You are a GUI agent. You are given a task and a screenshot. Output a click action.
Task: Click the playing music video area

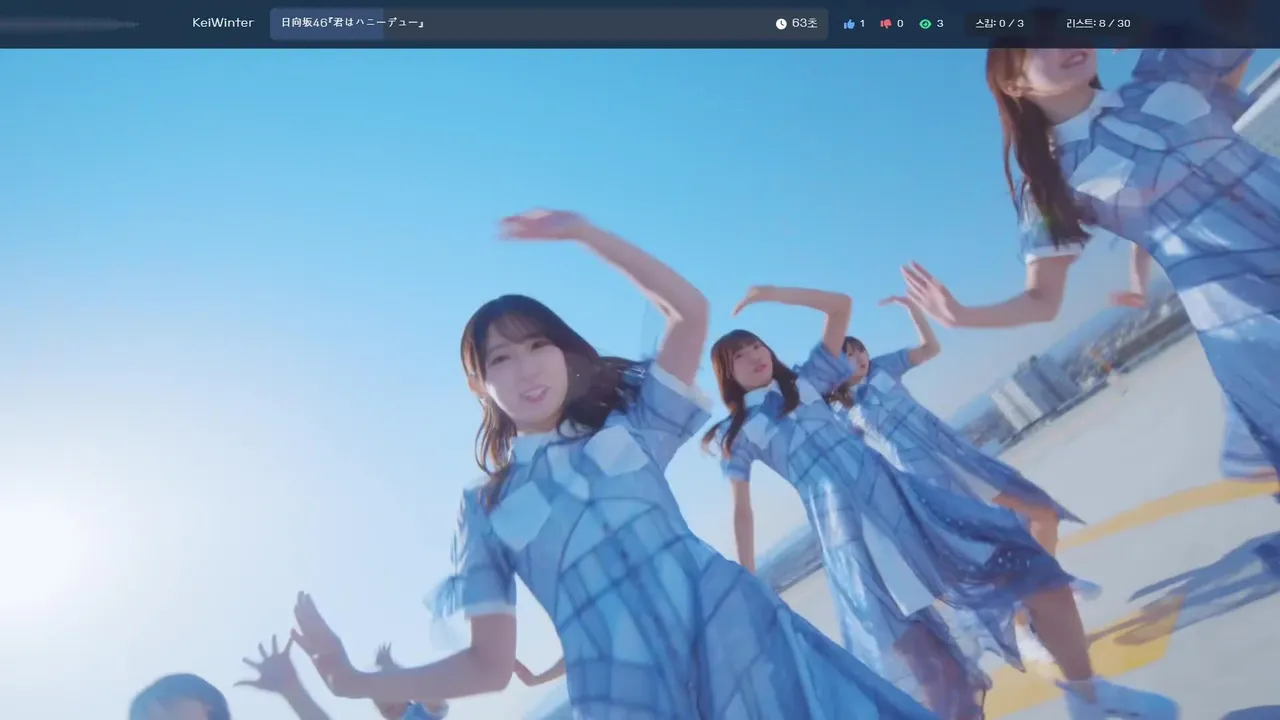coord(640,384)
